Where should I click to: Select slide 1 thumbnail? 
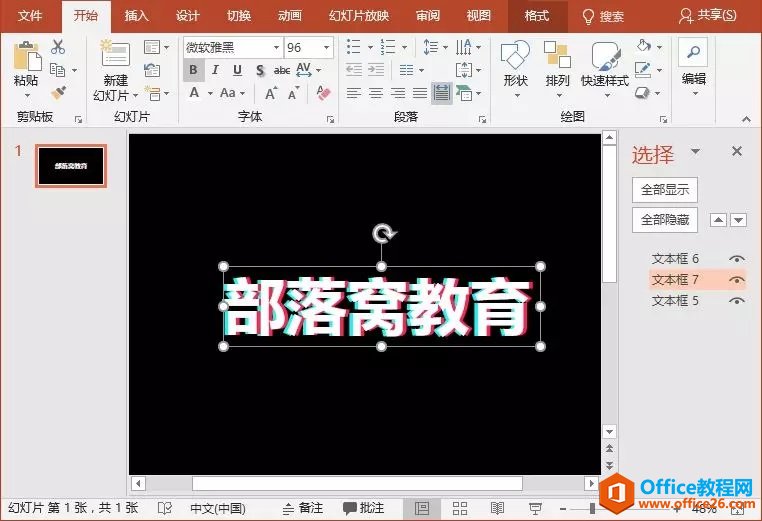pyautogui.click(x=71, y=166)
